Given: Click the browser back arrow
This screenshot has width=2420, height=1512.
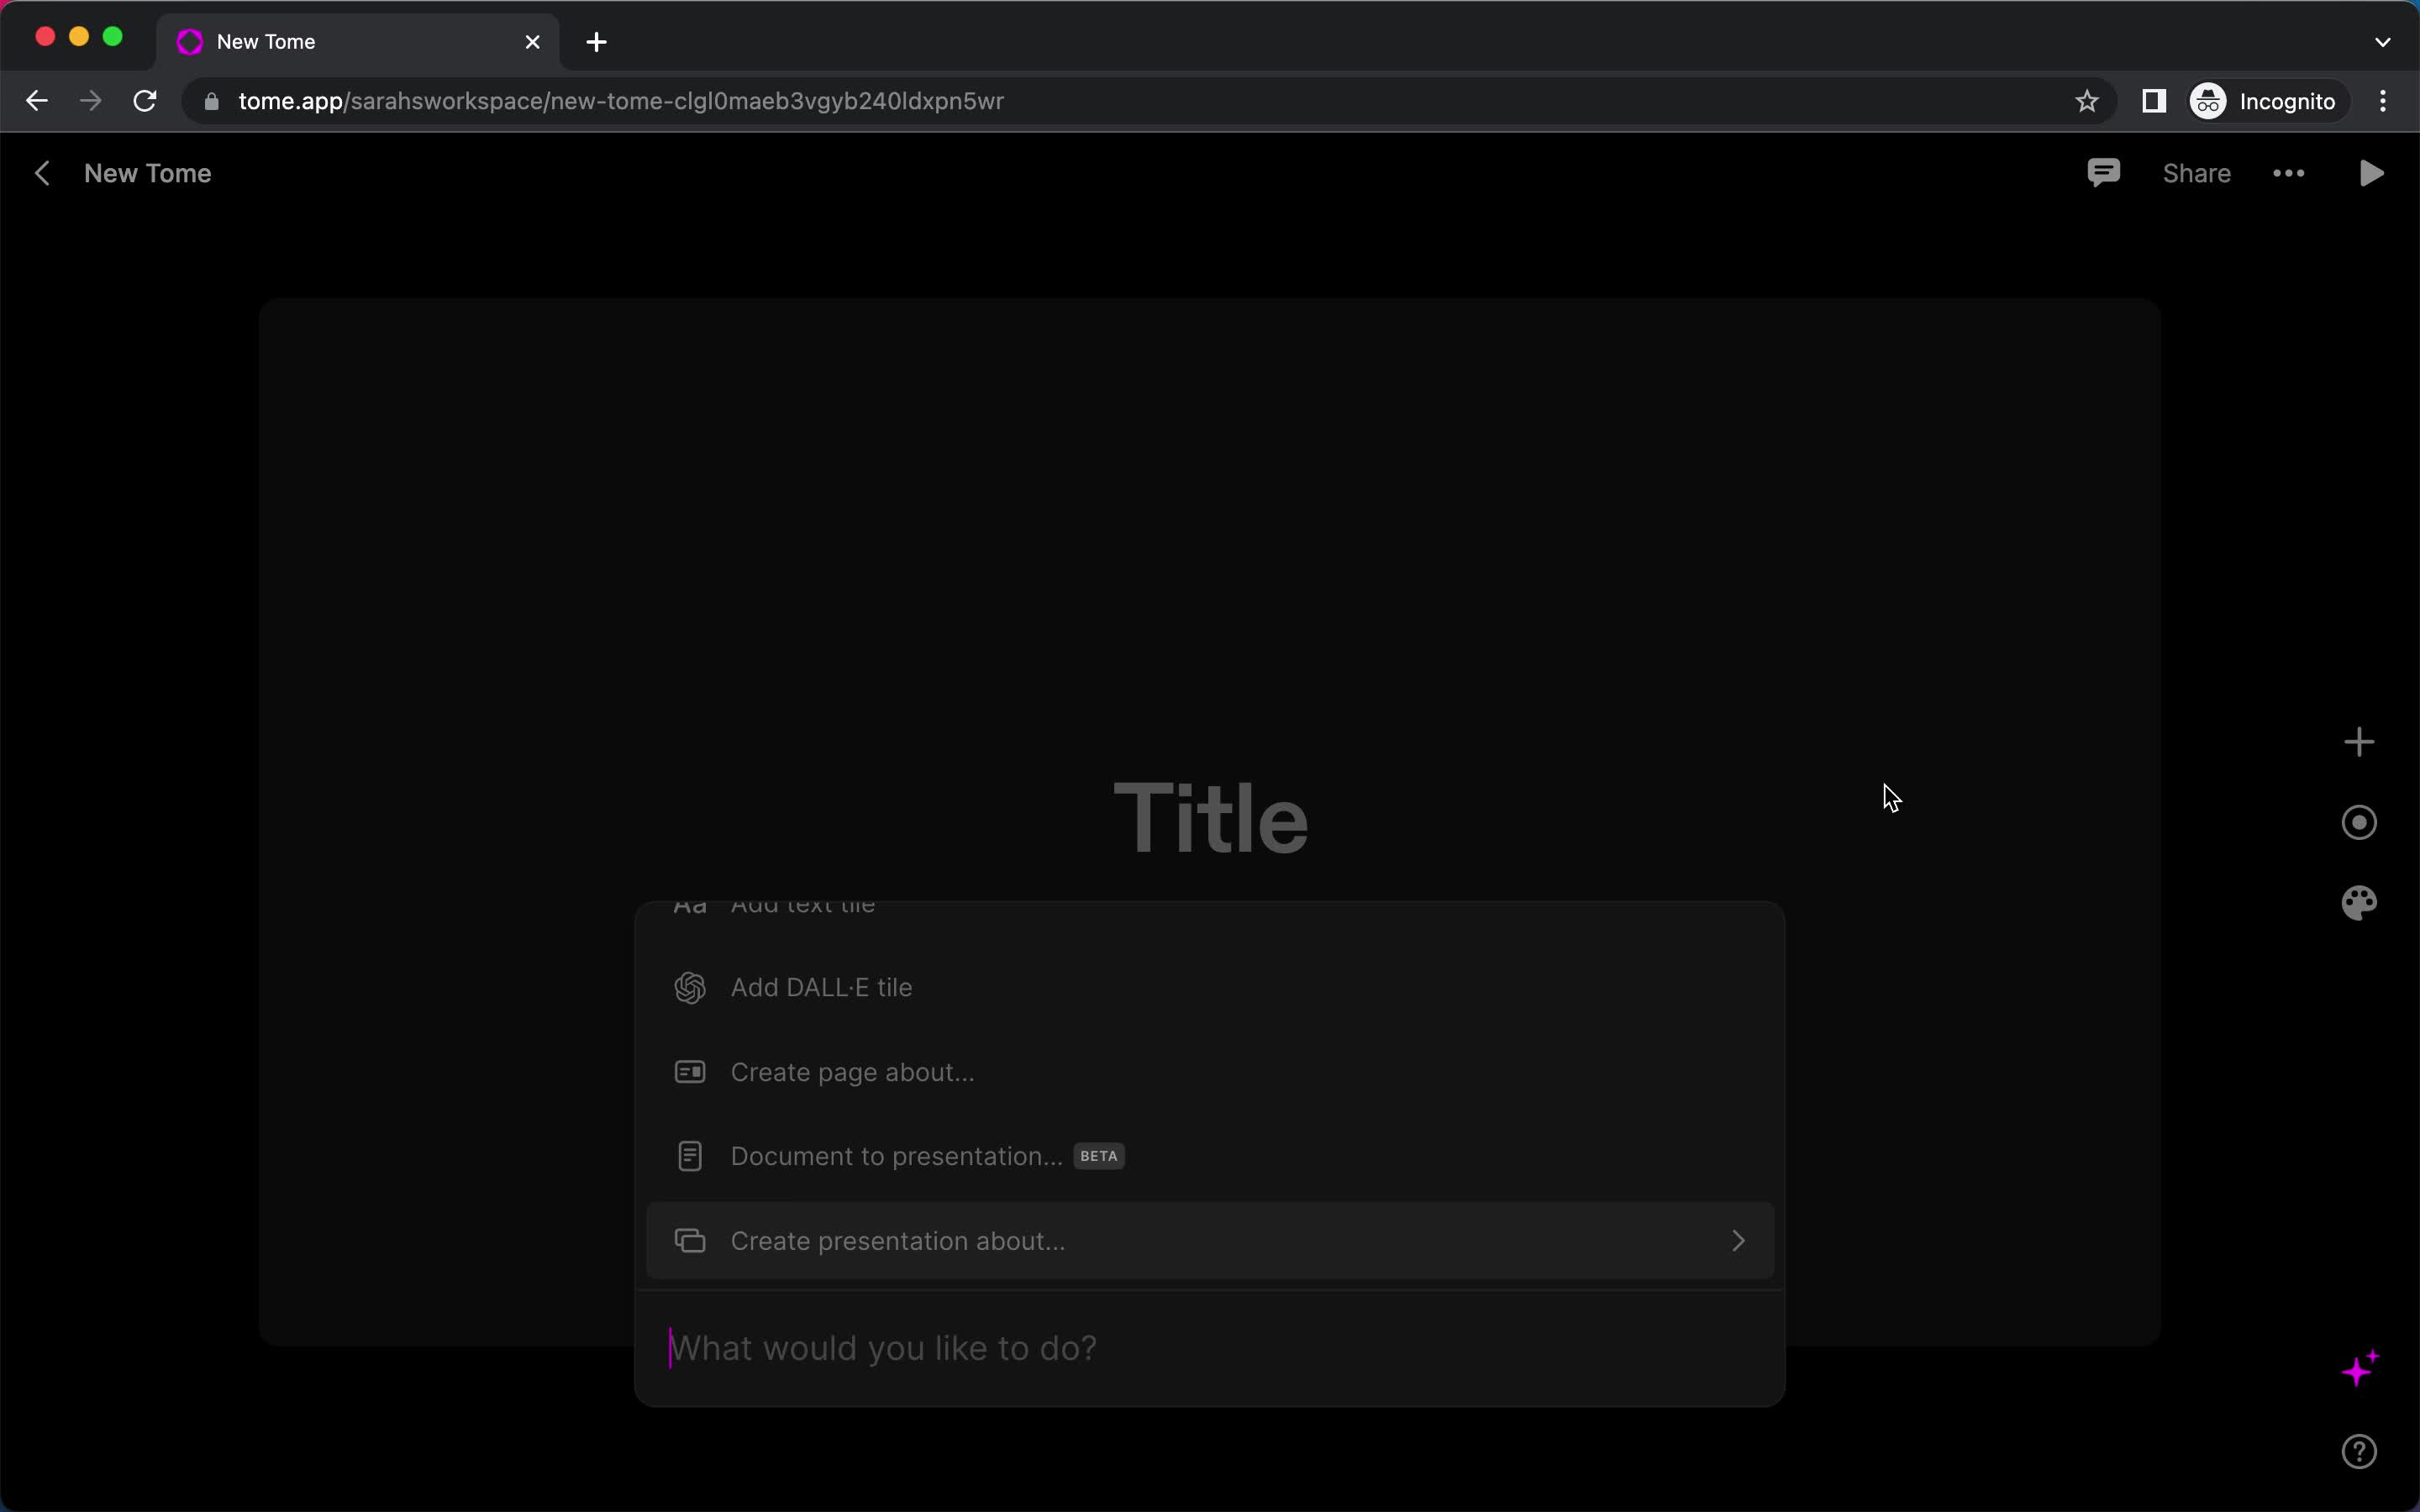Looking at the screenshot, I should tap(37, 101).
